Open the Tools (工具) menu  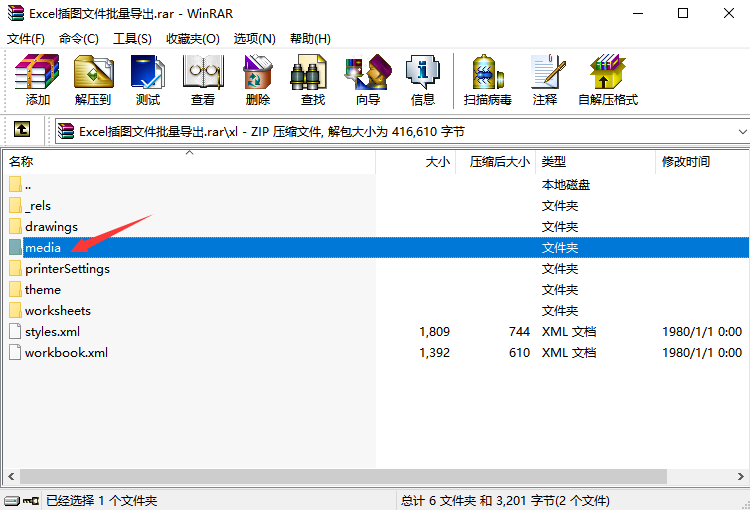pos(132,39)
